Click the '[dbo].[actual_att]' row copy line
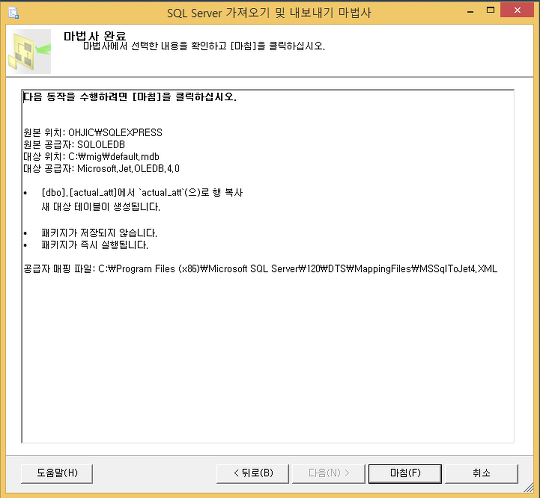 pos(142,193)
